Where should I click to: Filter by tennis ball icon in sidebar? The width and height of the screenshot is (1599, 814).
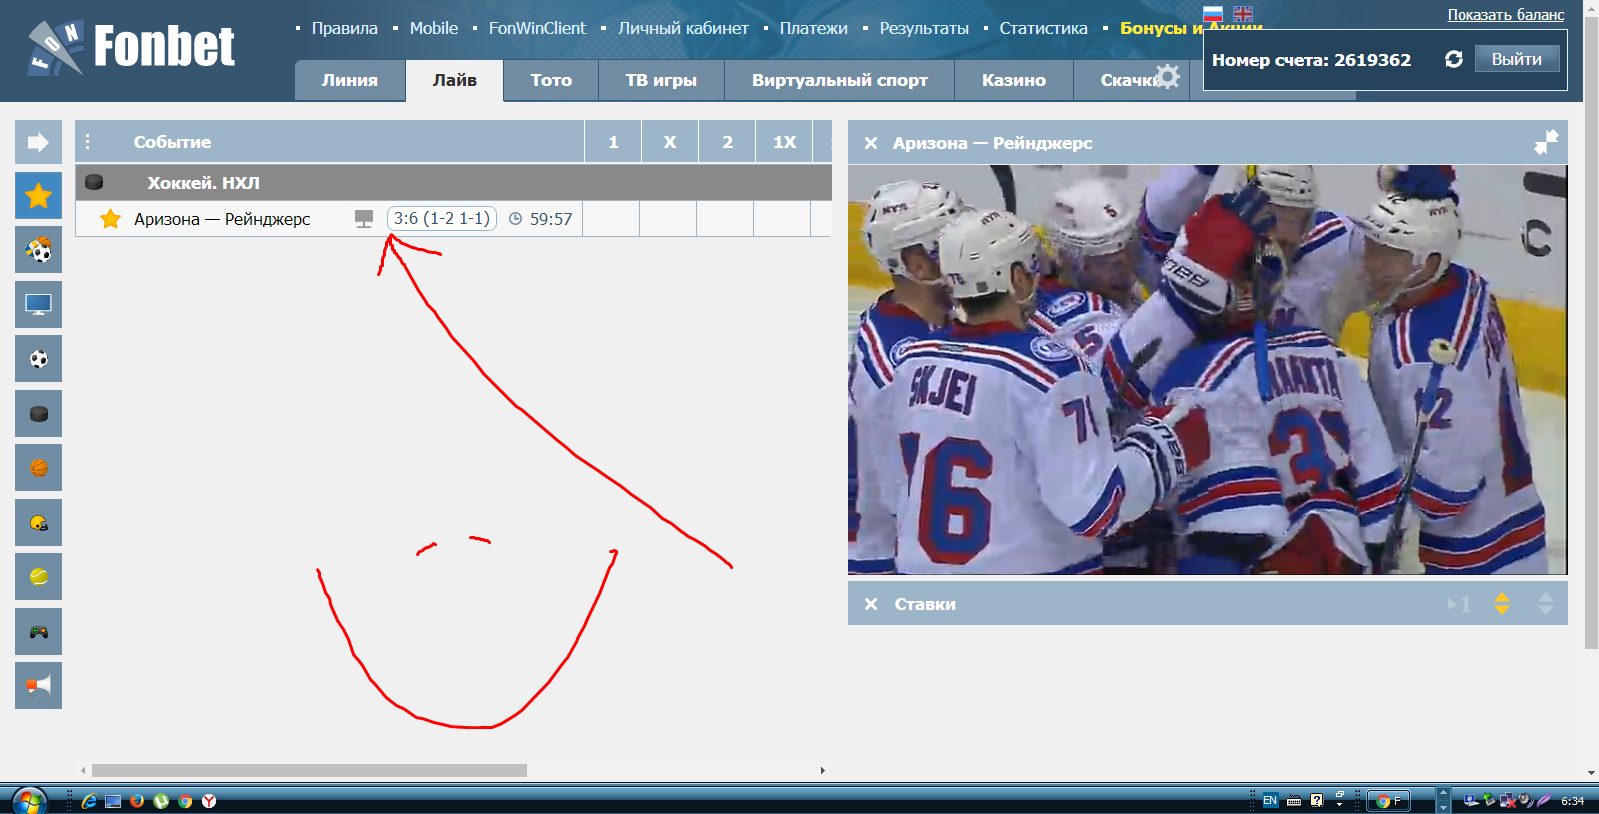tap(38, 577)
